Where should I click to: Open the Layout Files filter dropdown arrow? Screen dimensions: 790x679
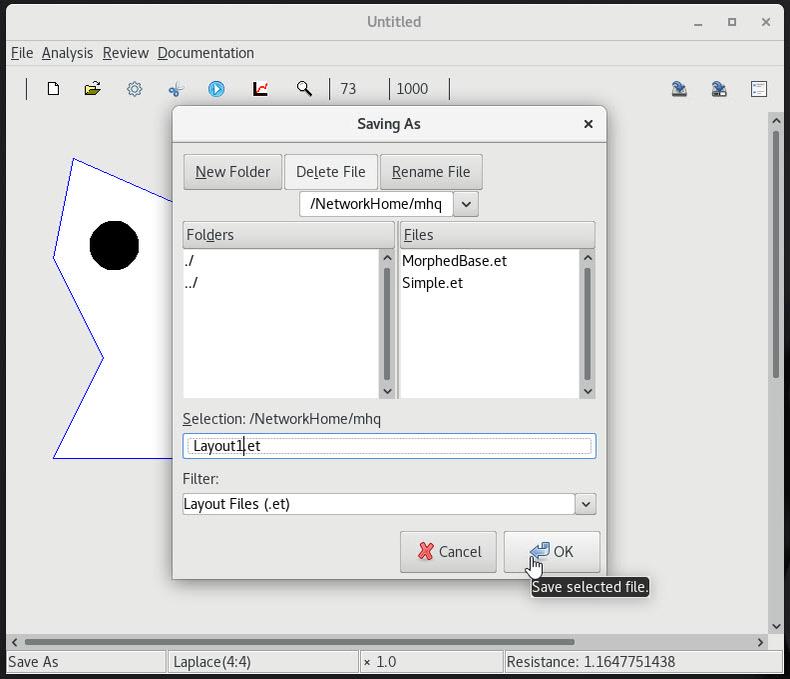(586, 504)
